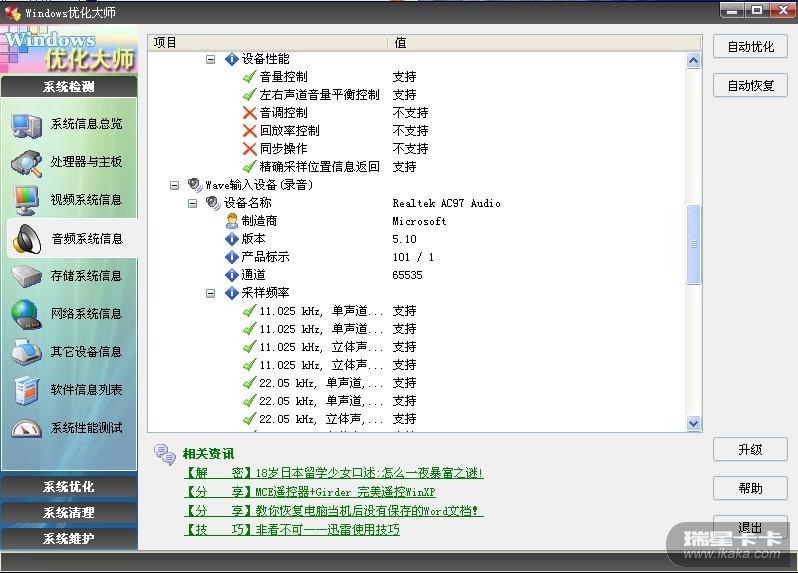798x573 pixels.
Task: Select the 101 / 1 product value
Action: click(x=413, y=257)
